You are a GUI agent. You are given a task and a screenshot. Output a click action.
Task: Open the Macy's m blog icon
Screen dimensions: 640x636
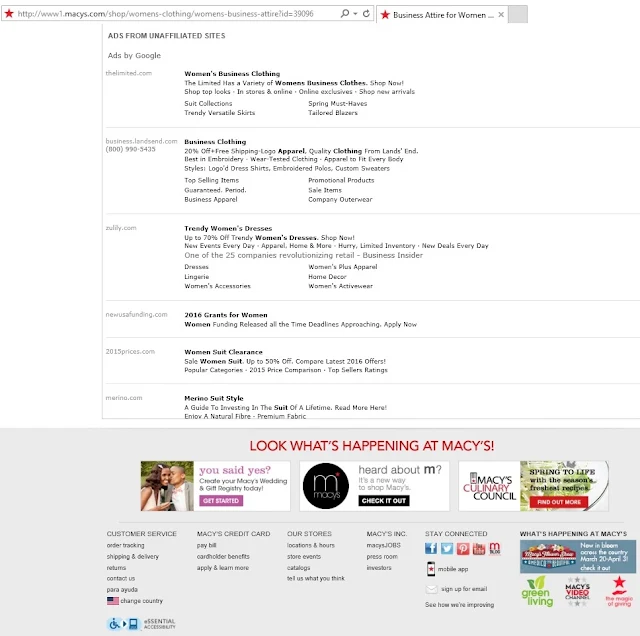[494, 548]
